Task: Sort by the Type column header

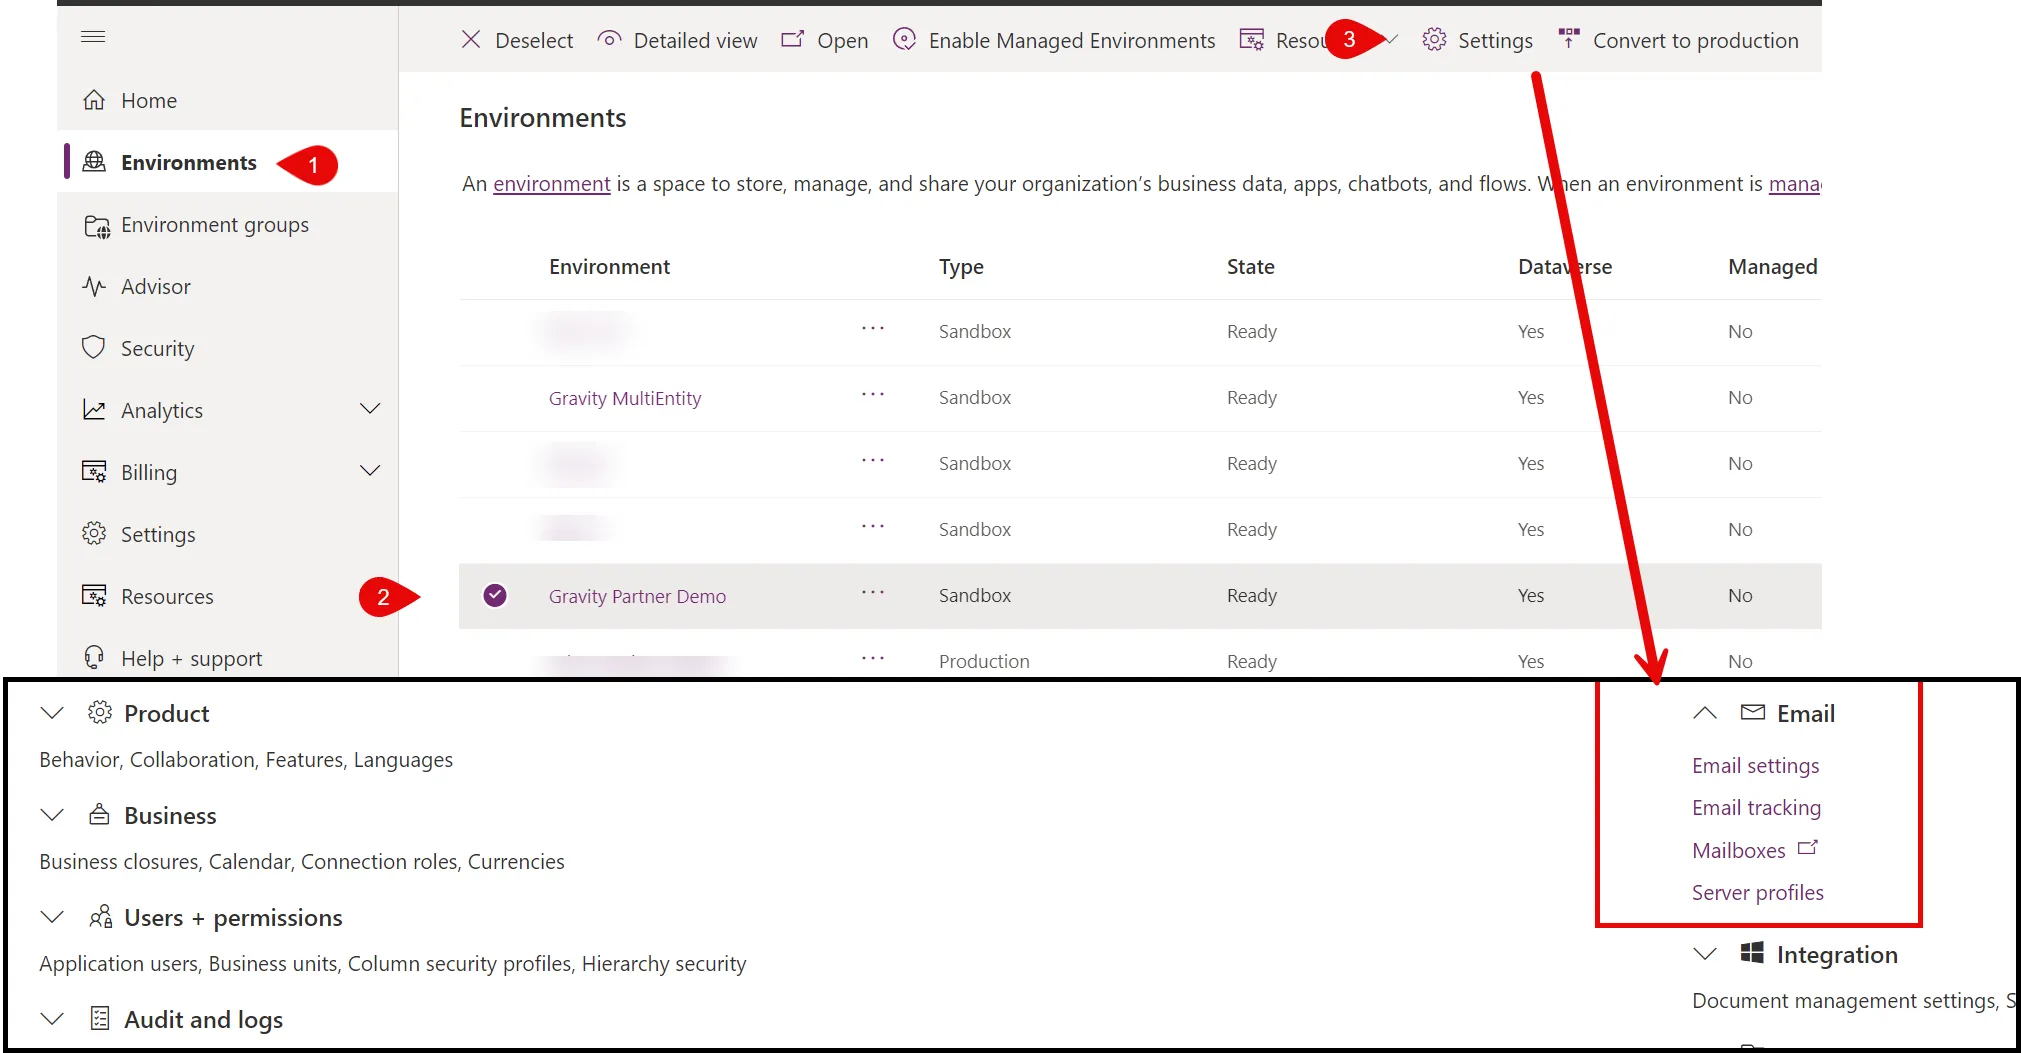Action: coord(961,267)
